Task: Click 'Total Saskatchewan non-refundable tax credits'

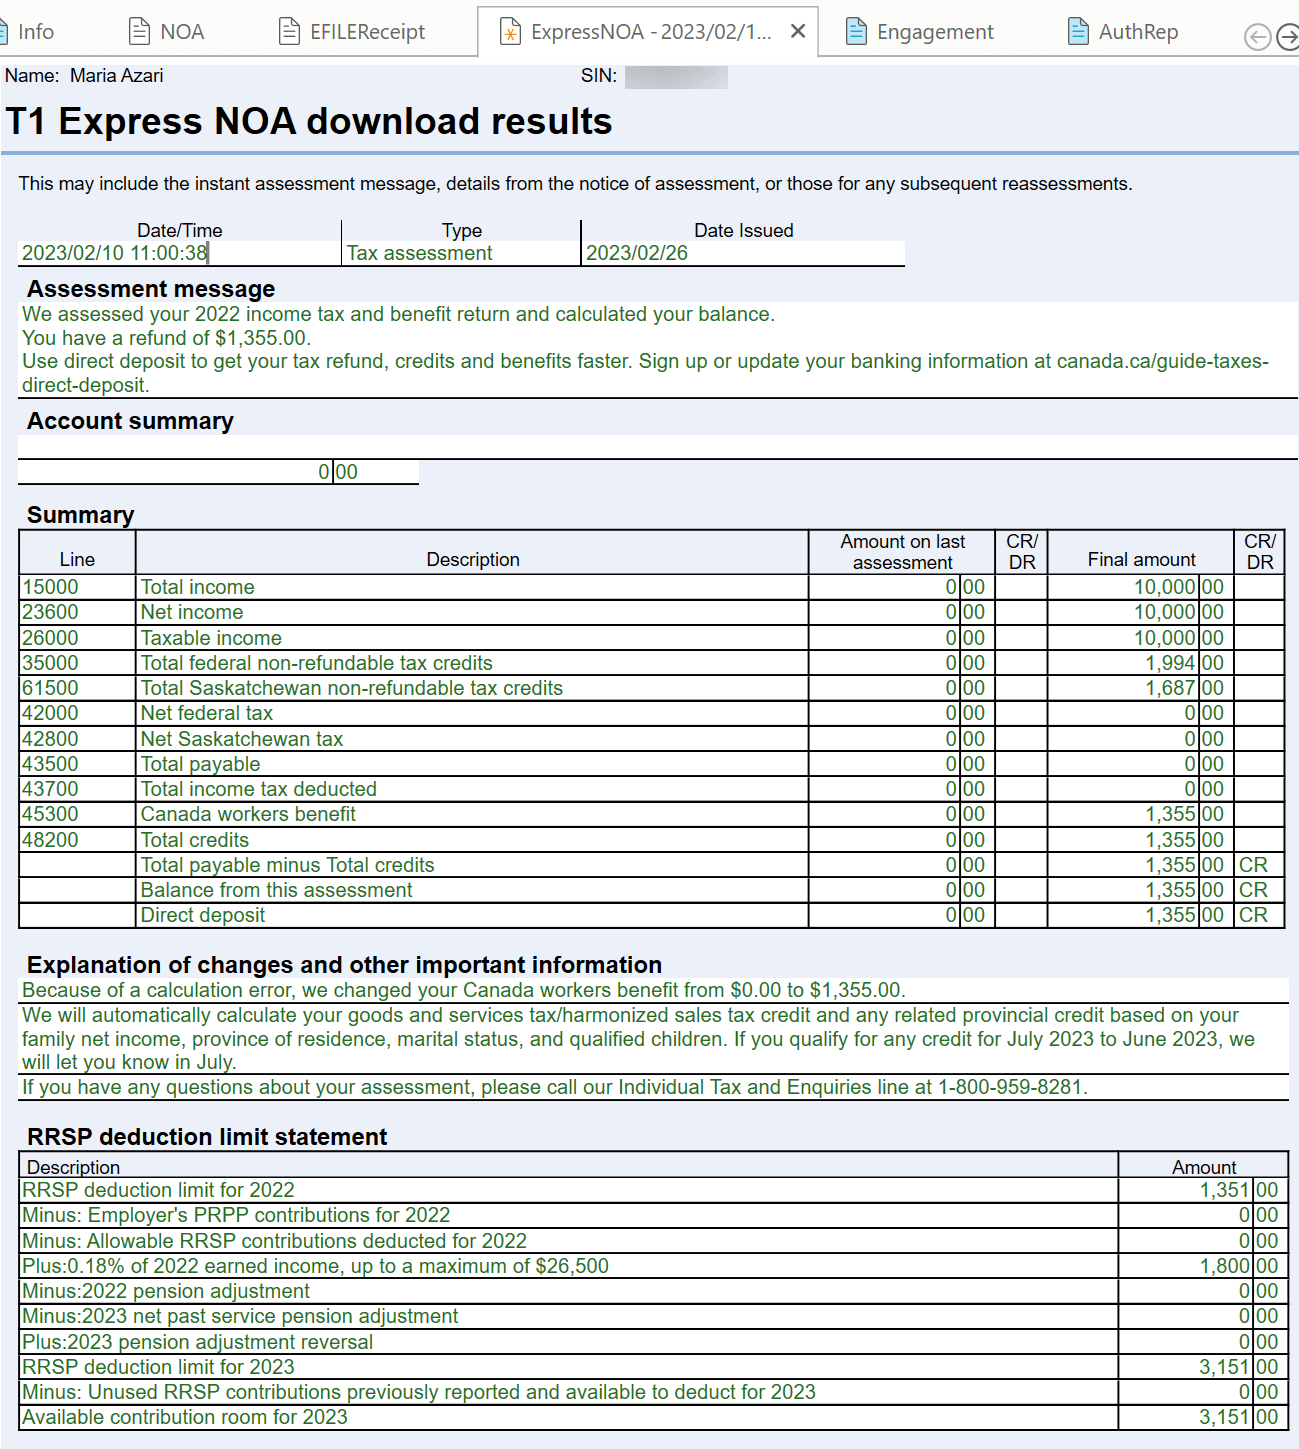Action: pos(352,688)
